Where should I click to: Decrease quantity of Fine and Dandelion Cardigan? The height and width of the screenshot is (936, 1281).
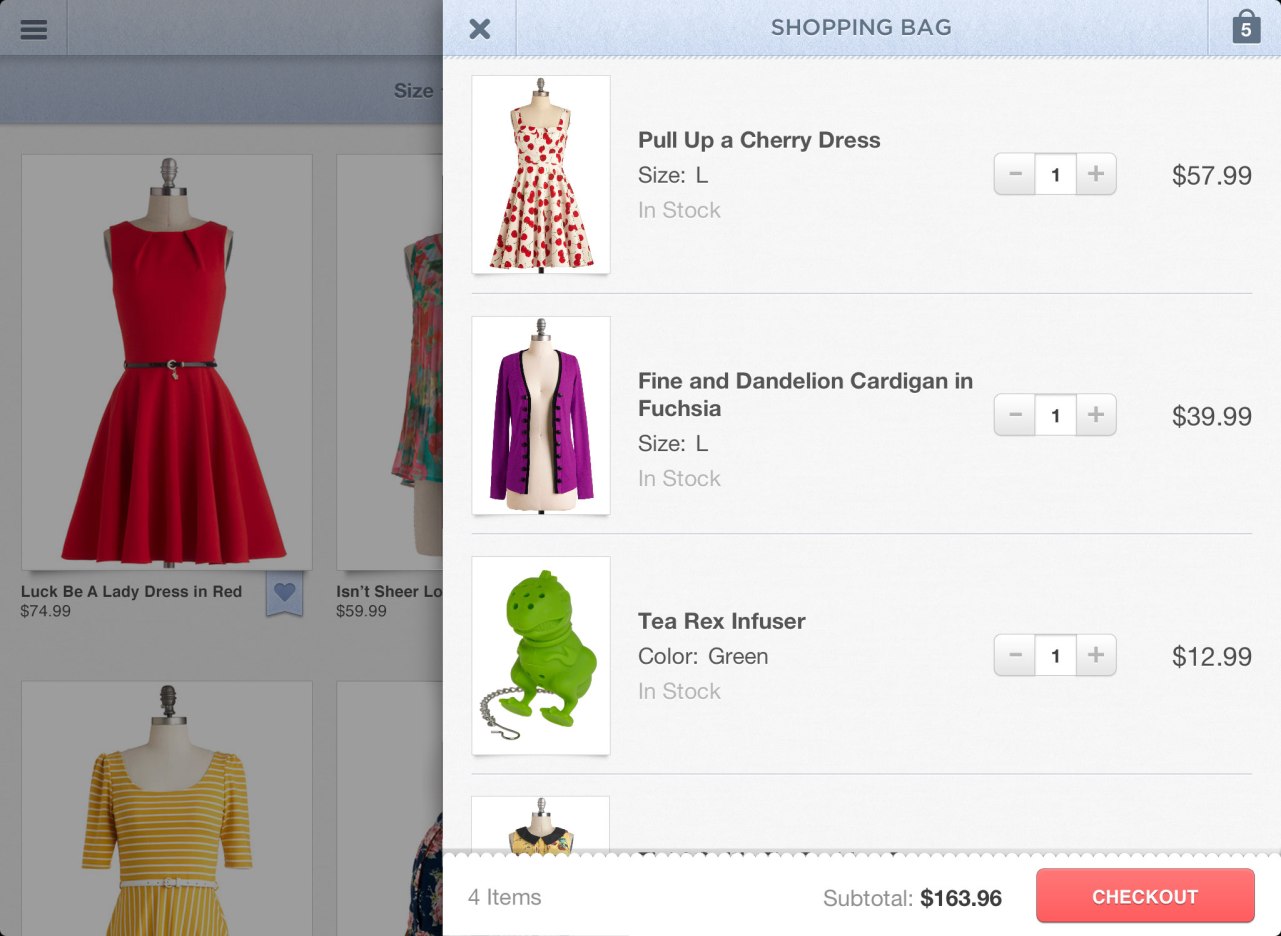(1015, 414)
